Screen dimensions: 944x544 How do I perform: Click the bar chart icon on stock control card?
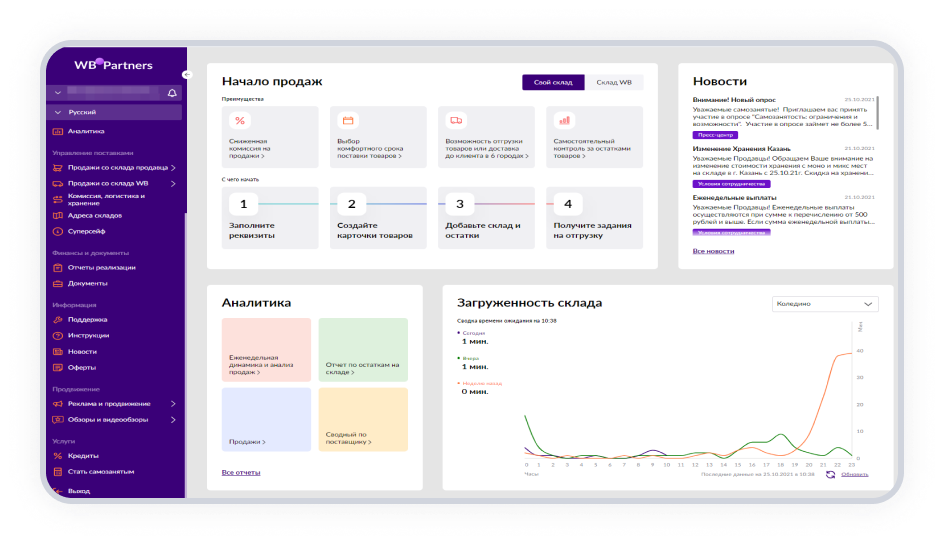564,120
